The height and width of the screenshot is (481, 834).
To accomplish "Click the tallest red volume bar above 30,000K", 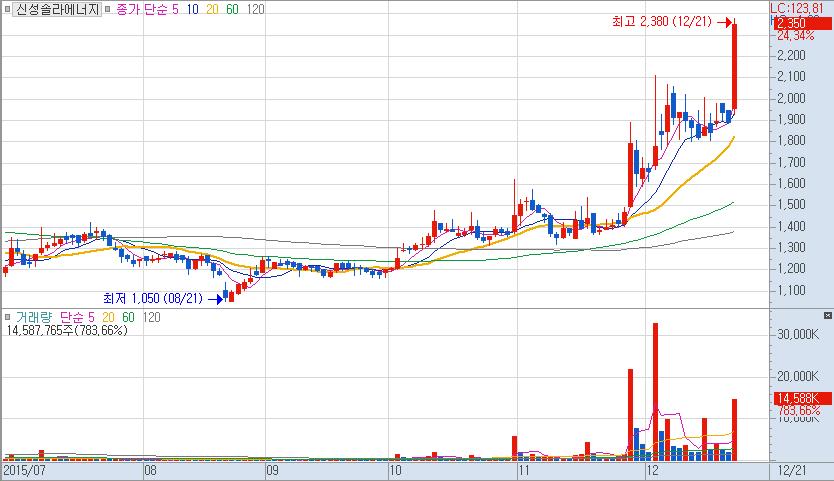I will 655,392.
